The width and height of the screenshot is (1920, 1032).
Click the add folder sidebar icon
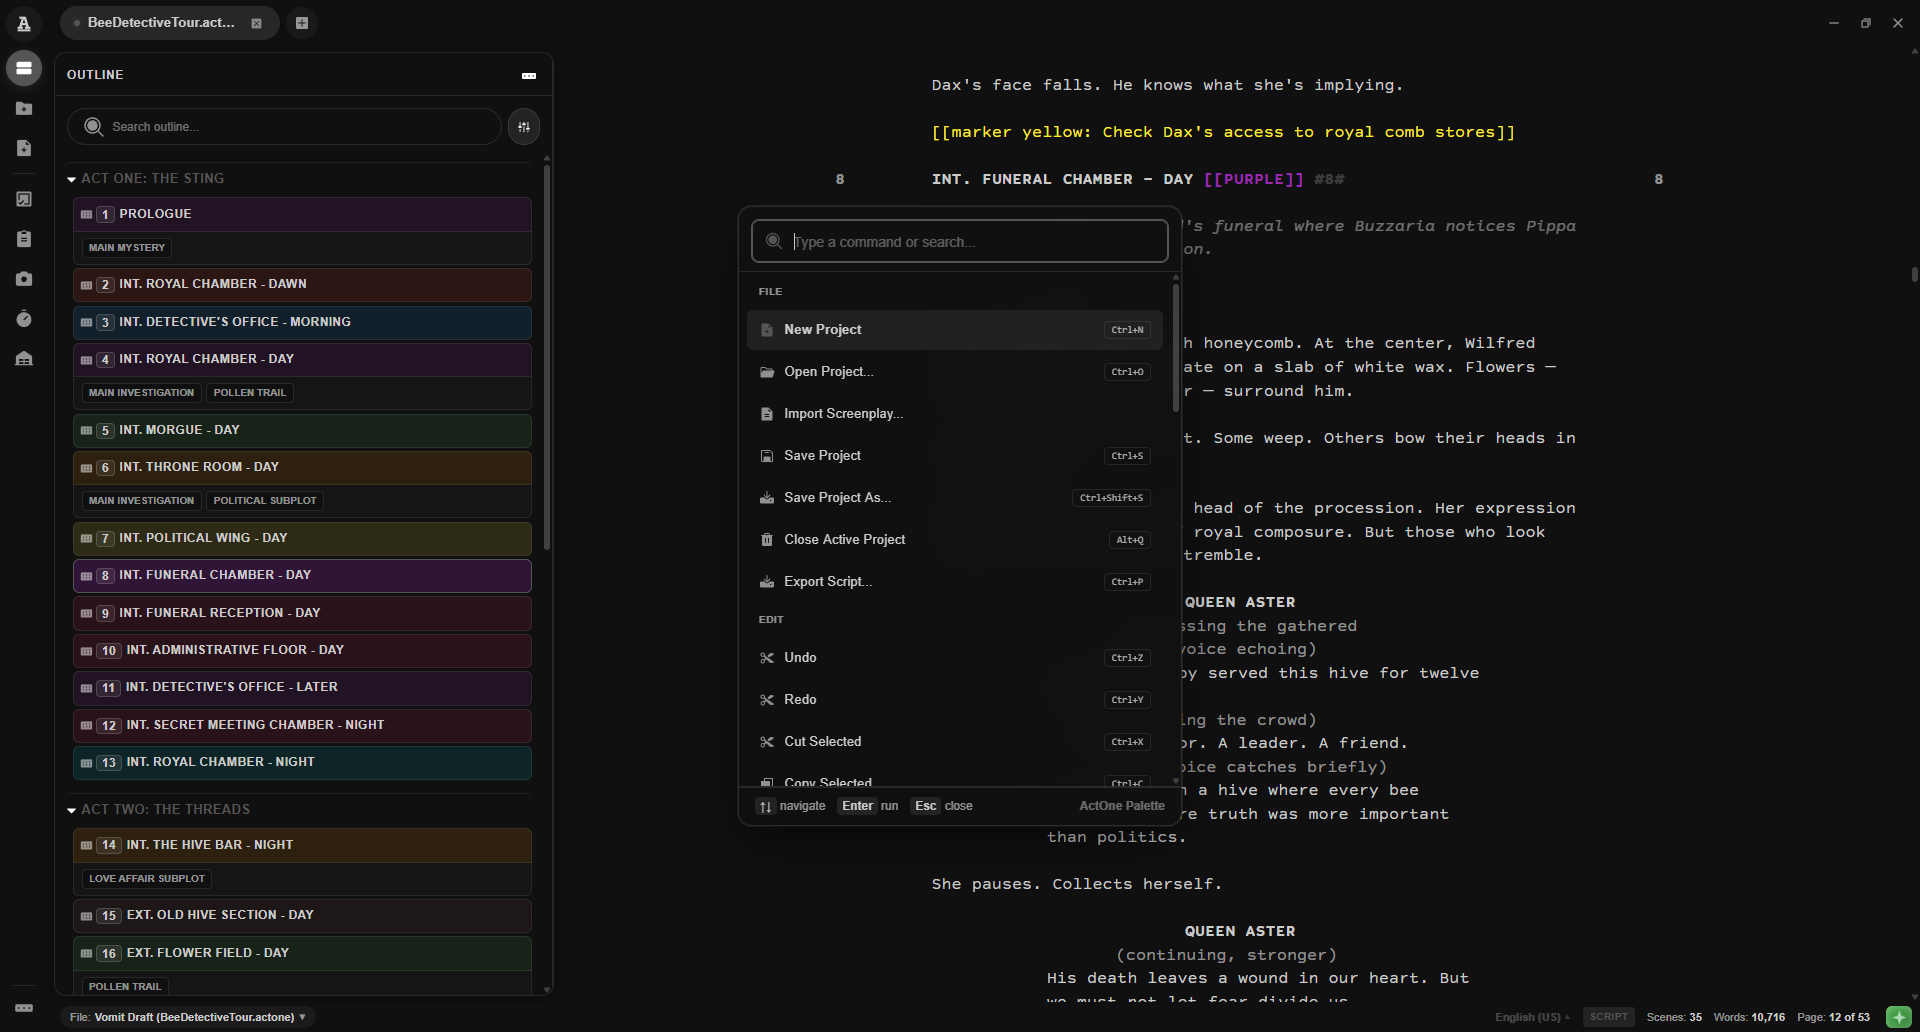(24, 108)
